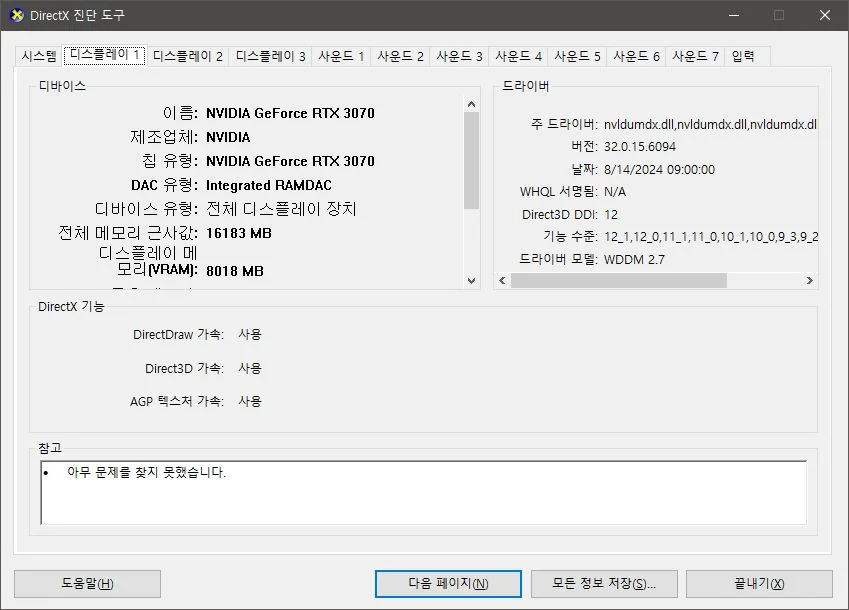The image size is (849, 610).
Task: Click the driver panel horizontal scrollbar thumb
Action: tap(619, 280)
